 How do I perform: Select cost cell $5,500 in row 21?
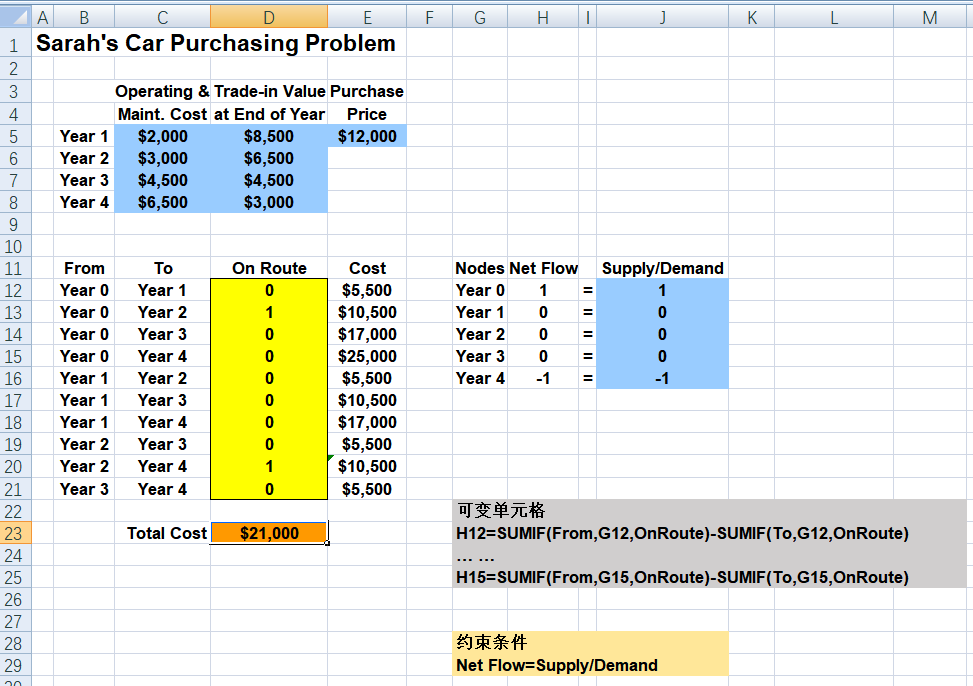[367, 489]
